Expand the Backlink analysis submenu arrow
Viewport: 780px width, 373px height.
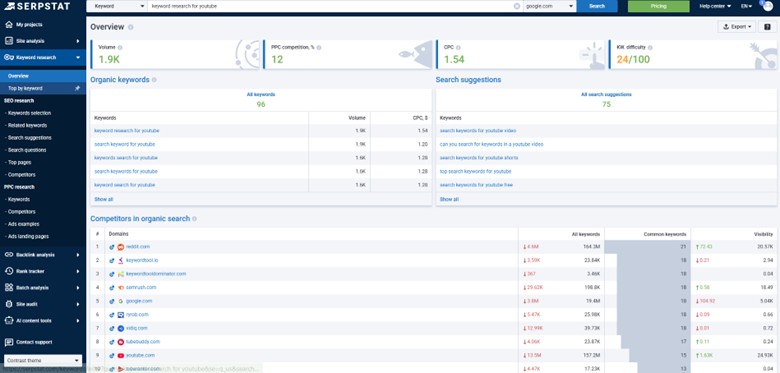coord(78,255)
